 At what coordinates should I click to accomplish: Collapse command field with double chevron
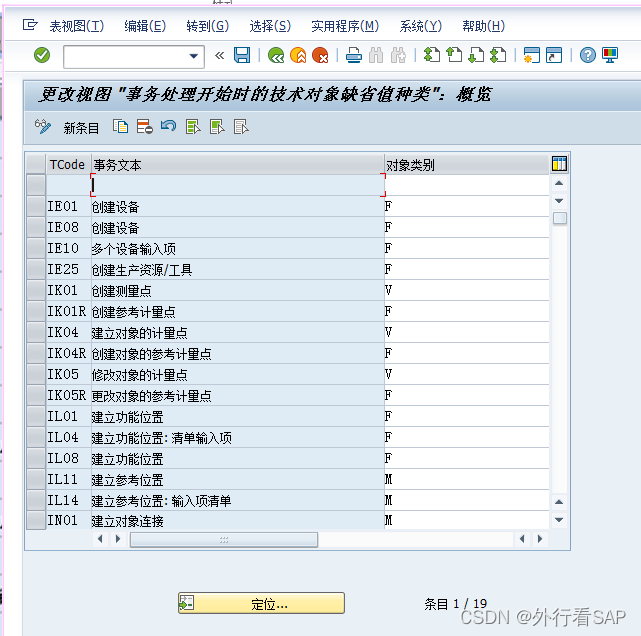coord(220,55)
